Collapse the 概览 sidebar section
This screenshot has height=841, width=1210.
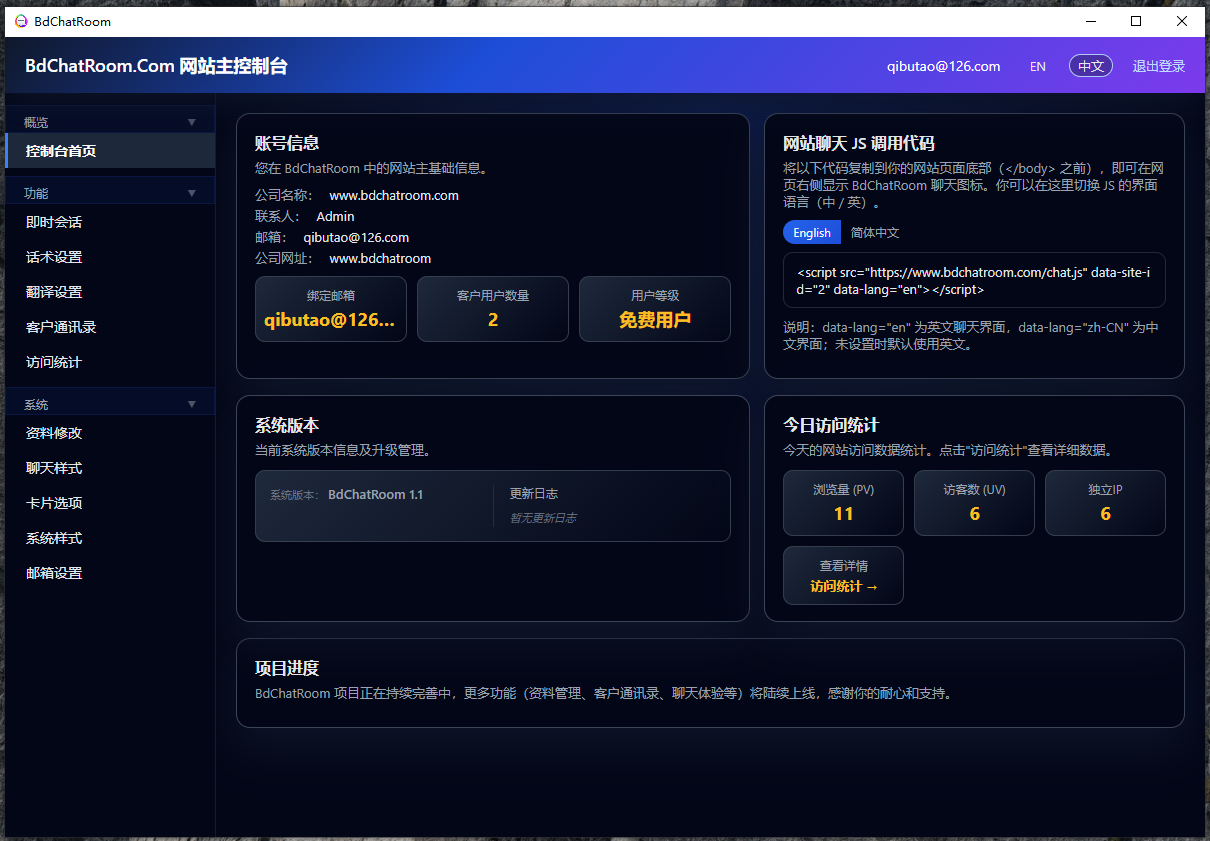(x=191, y=120)
